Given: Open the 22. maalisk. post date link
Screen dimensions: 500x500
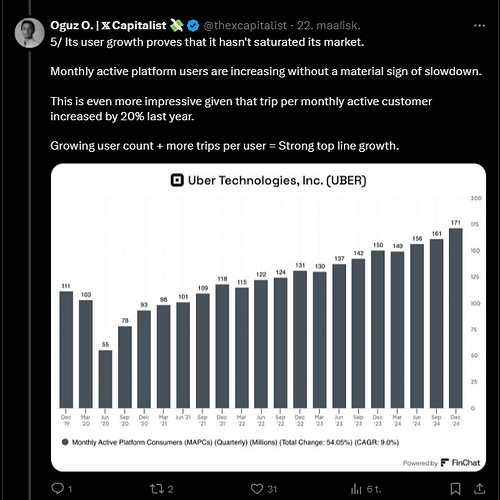Looking at the screenshot, I should pos(329,26).
